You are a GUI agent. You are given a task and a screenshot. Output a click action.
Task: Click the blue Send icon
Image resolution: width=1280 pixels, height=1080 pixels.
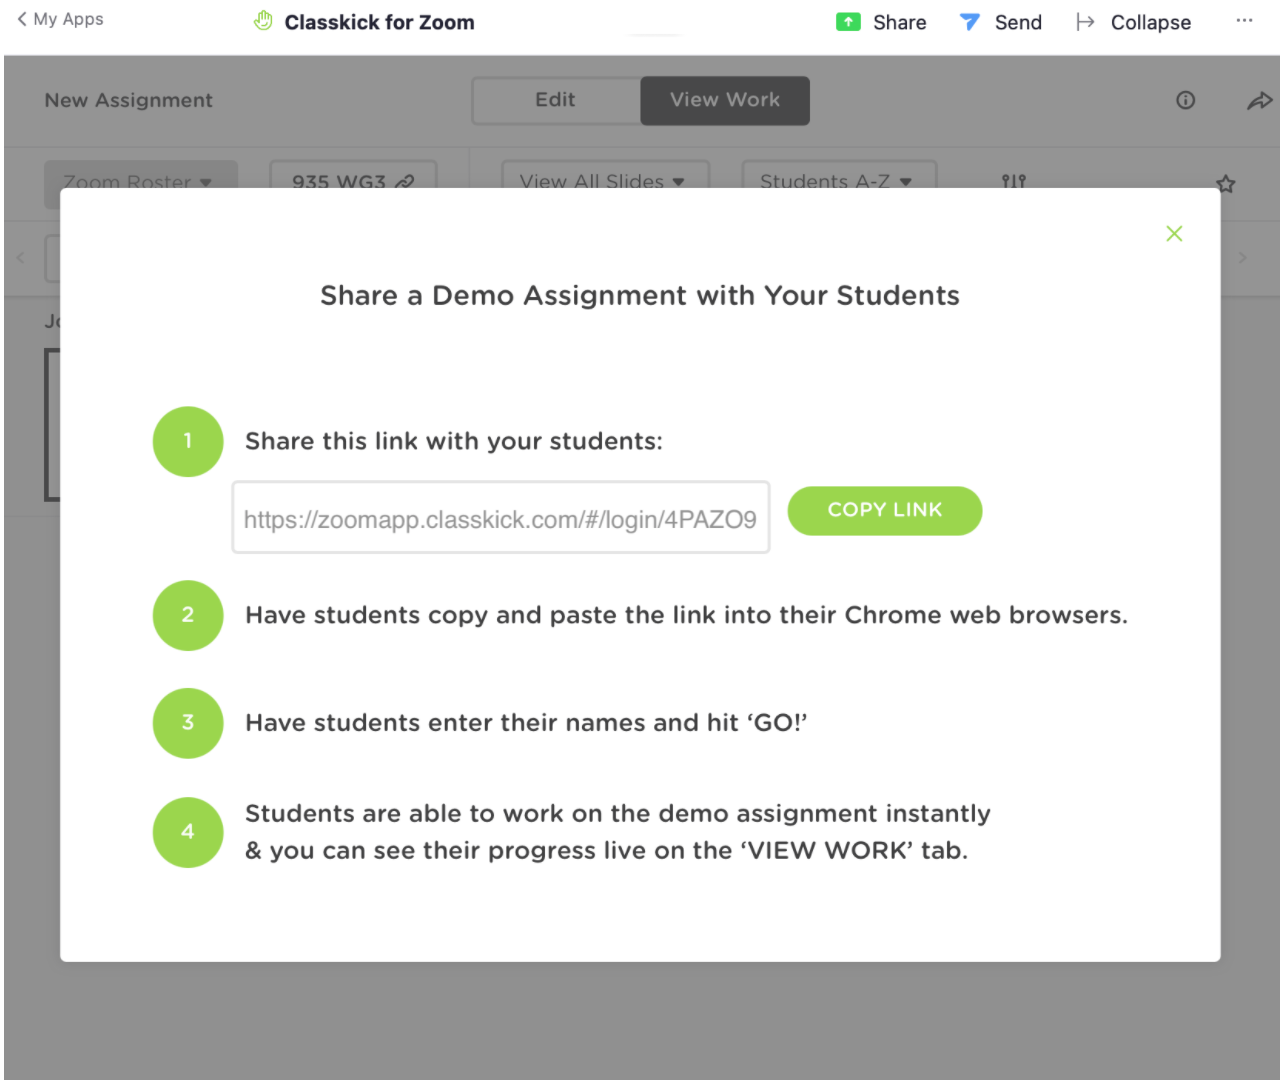pyautogui.click(x=969, y=22)
